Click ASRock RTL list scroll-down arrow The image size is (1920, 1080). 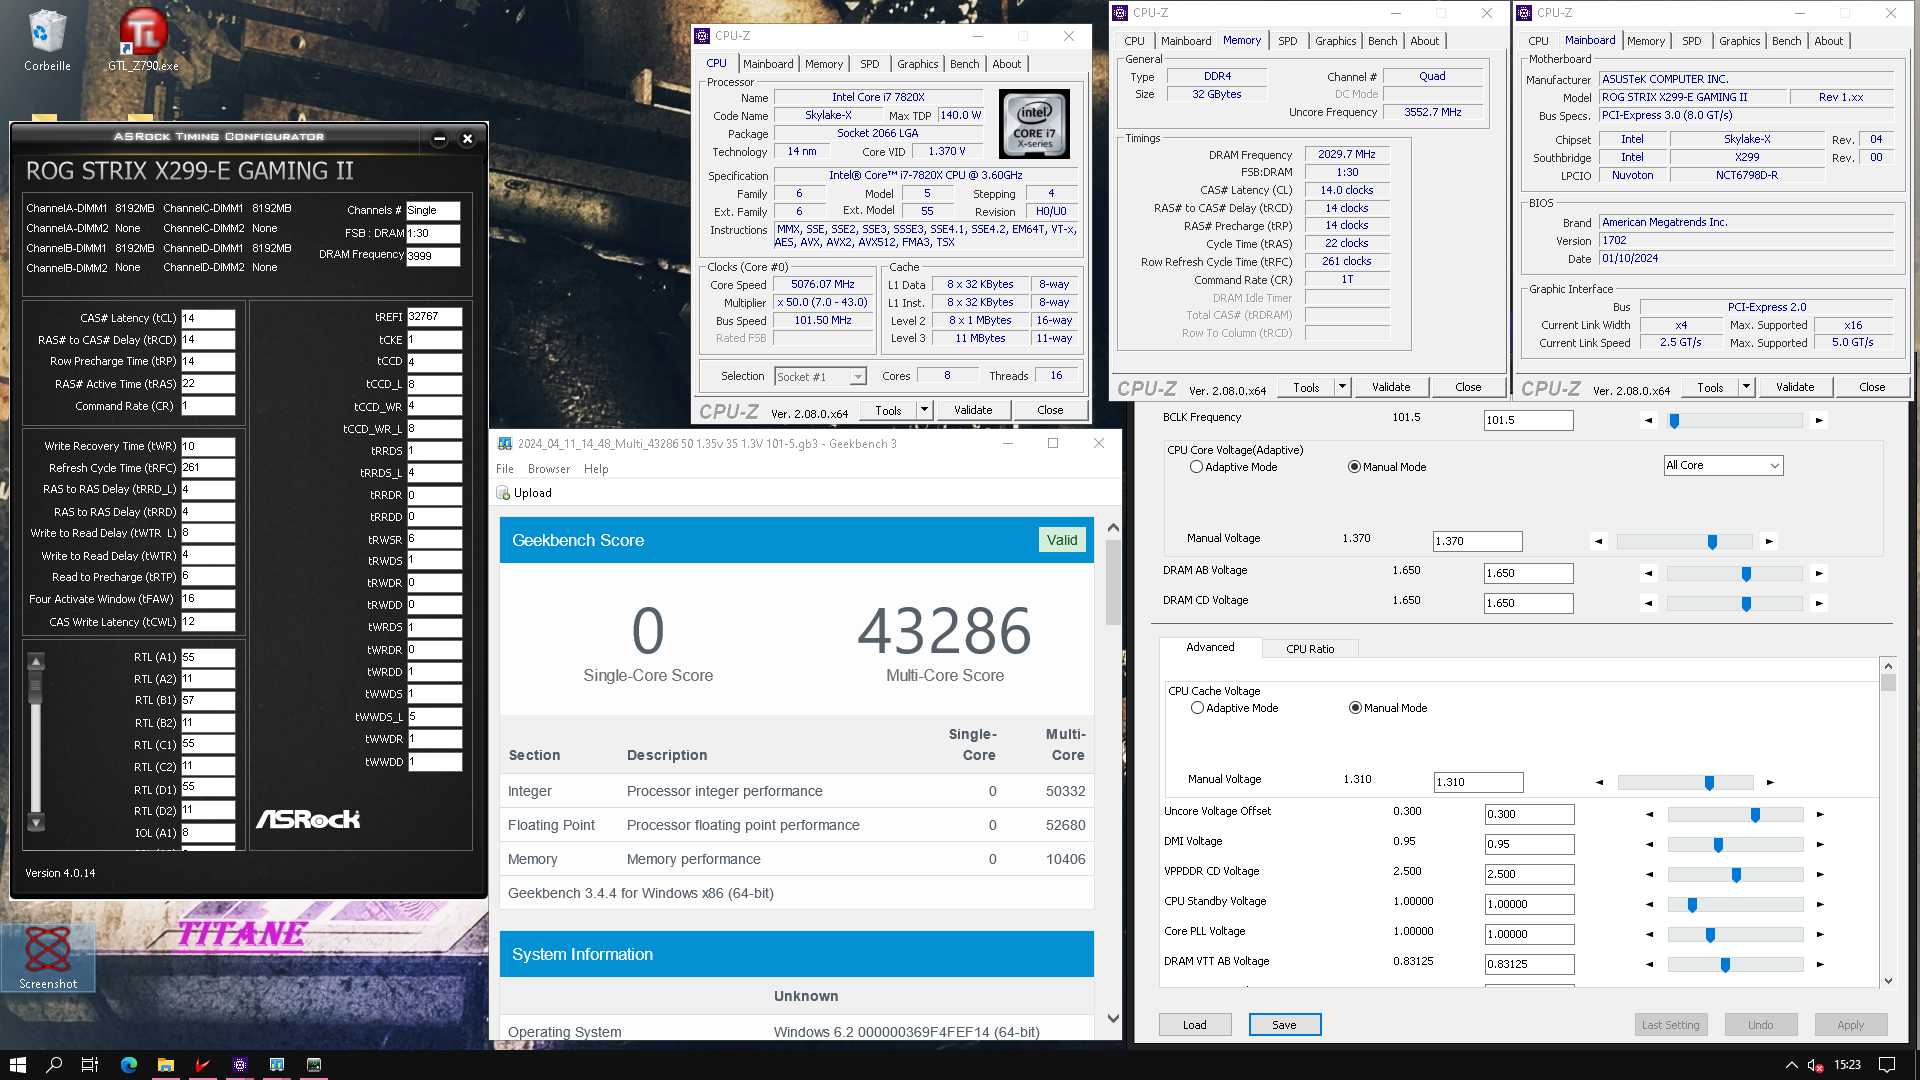click(x=36, y=823)
